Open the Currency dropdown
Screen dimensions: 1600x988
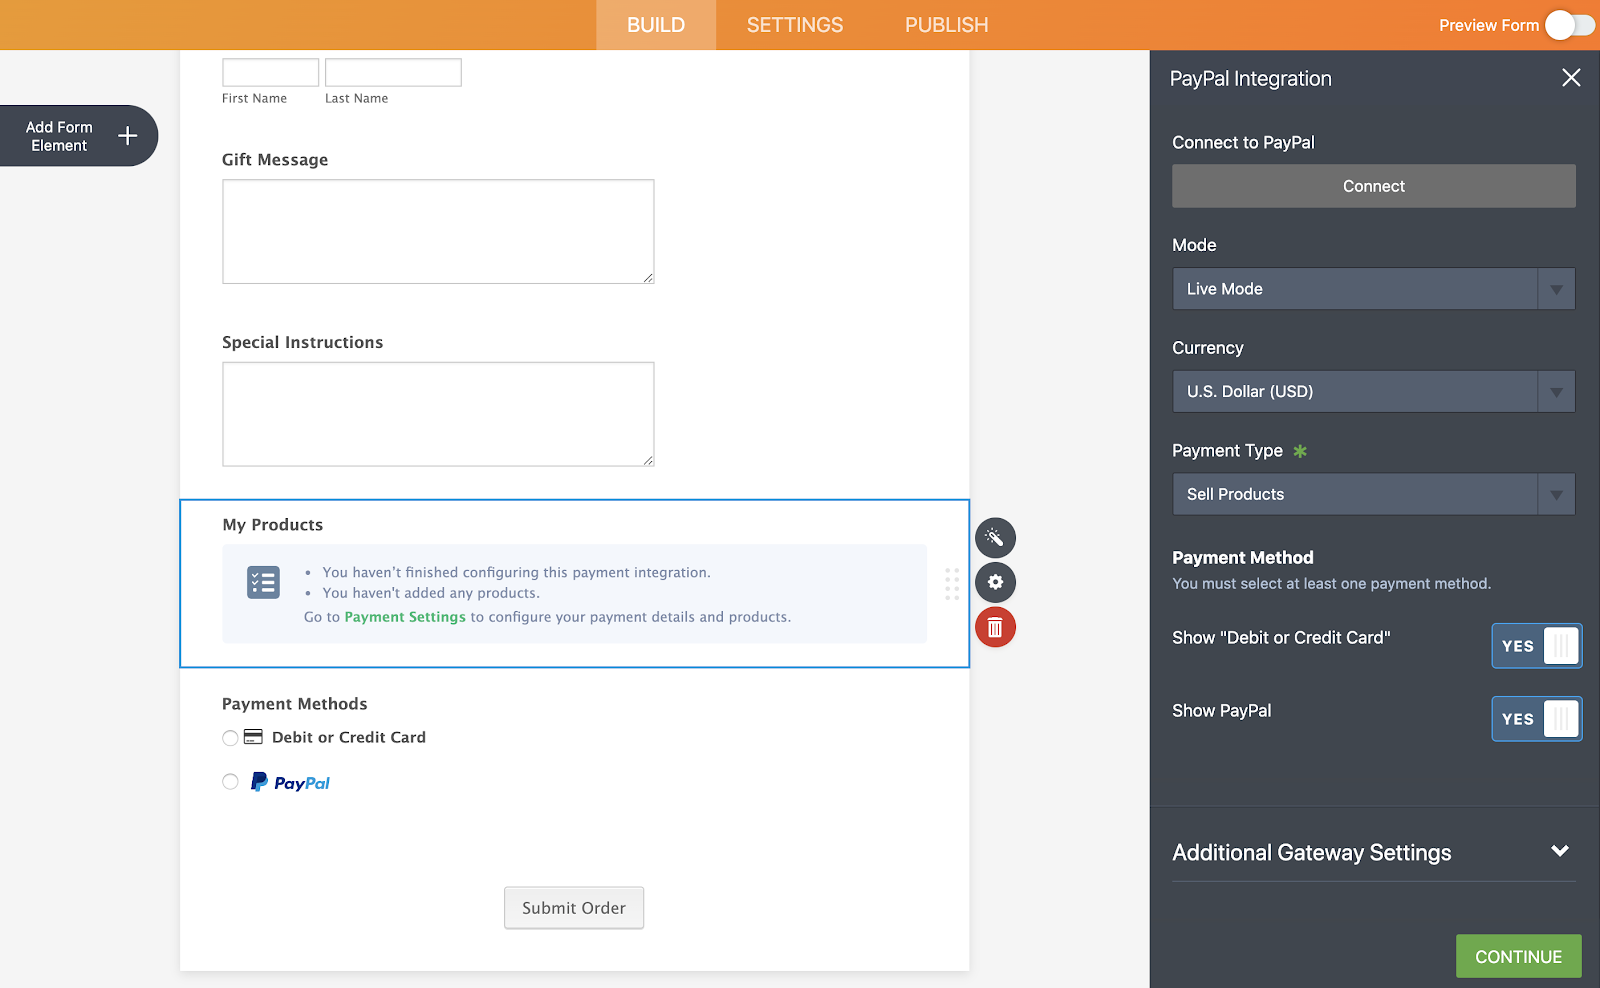point(1373,392)
